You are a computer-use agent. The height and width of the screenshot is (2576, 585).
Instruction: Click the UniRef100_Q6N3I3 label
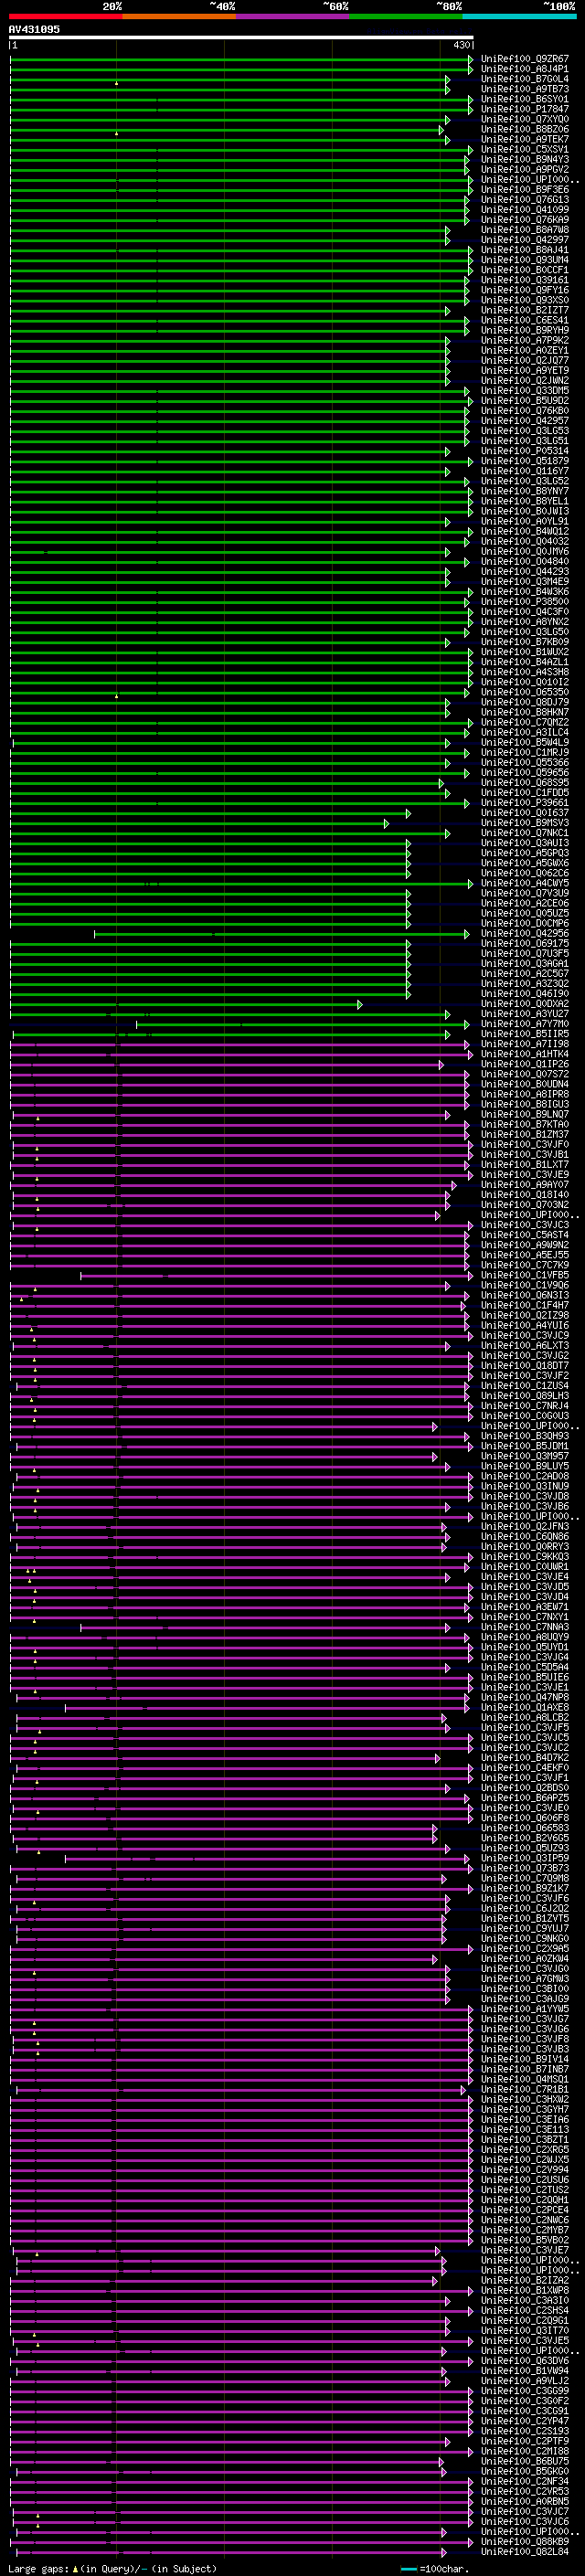[x=525, y=1295]
